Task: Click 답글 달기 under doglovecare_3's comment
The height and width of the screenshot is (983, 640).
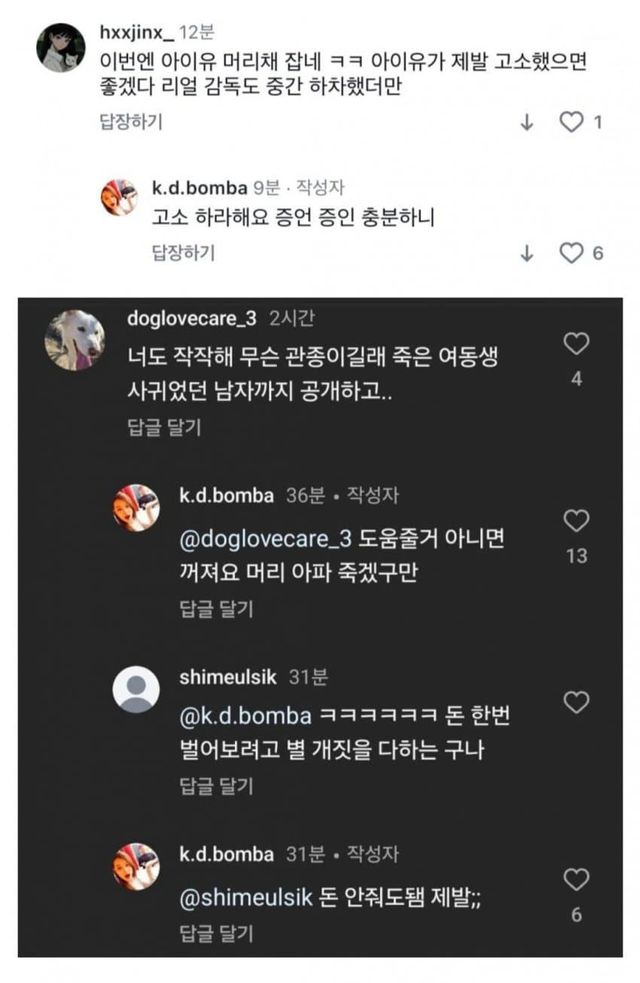Action: pos(165,427)
